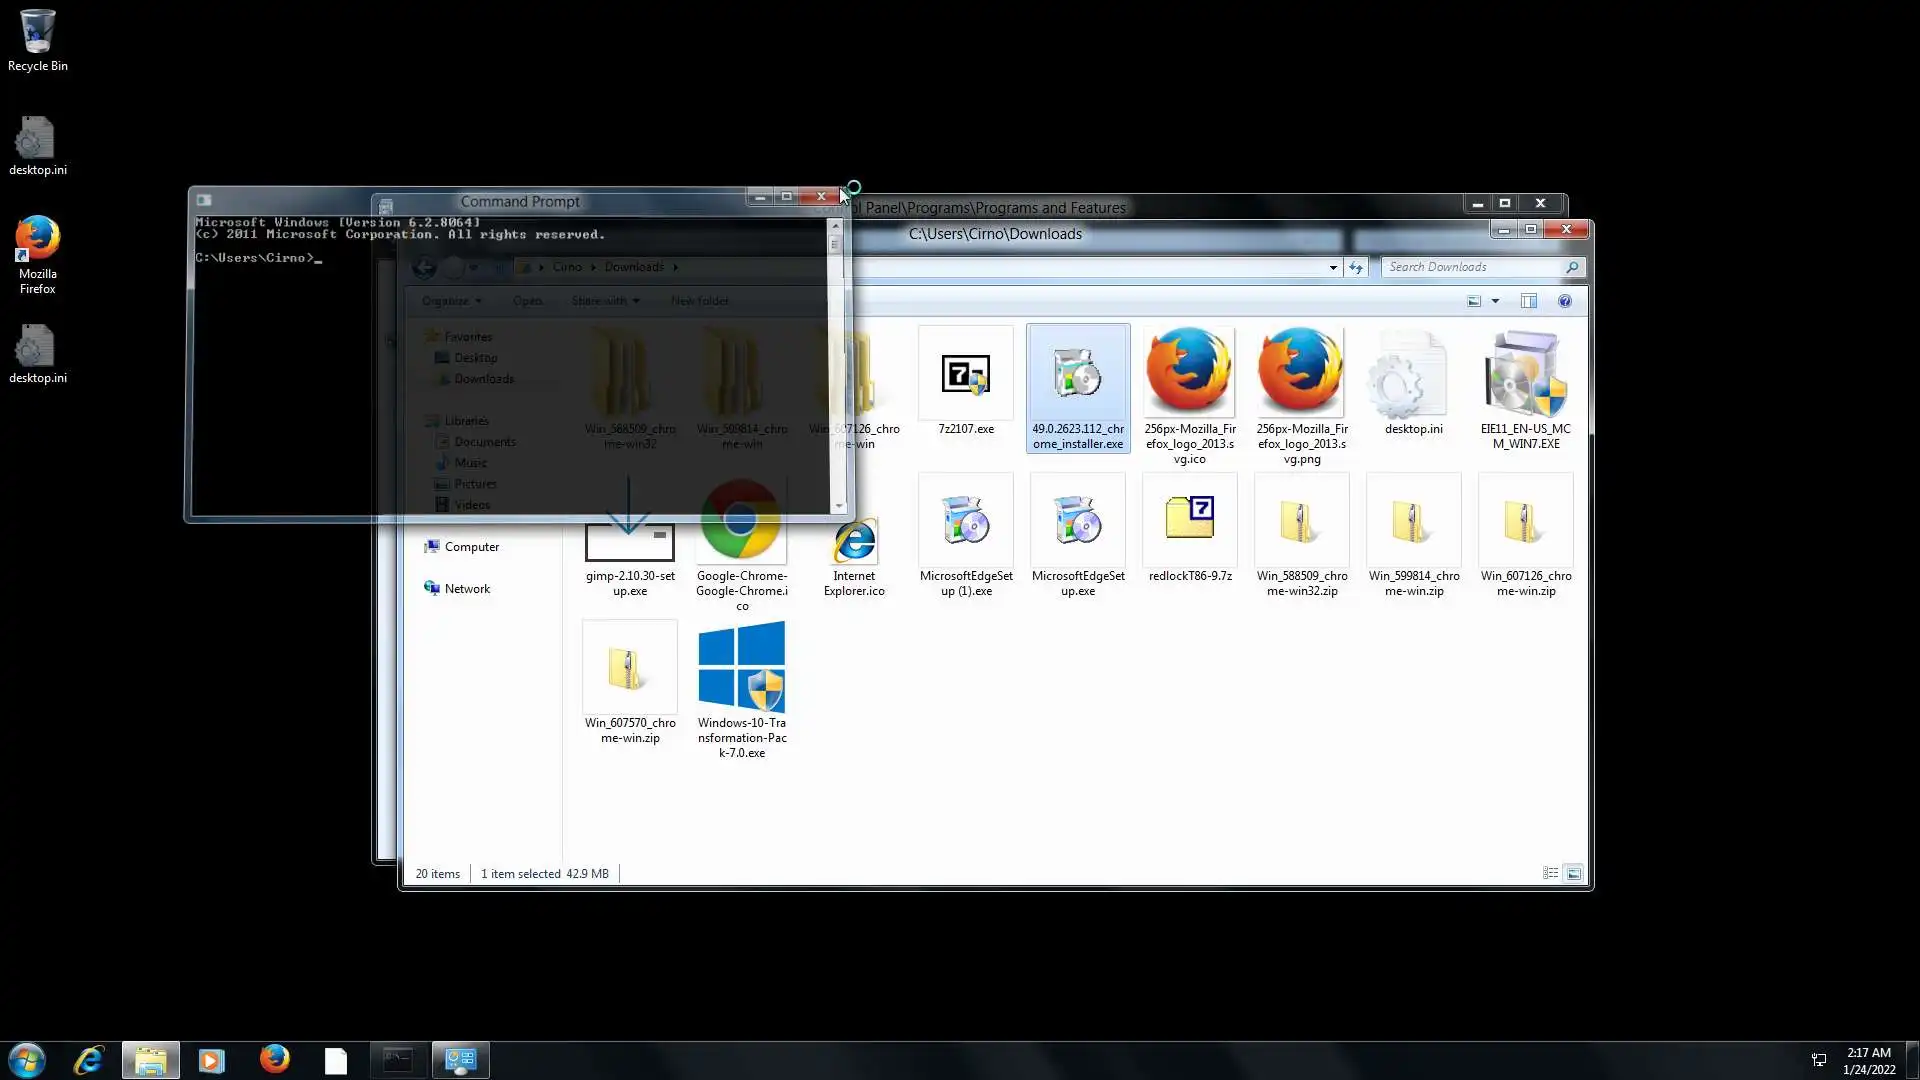Switch to details view in status bar

(x=1550, y=873)
